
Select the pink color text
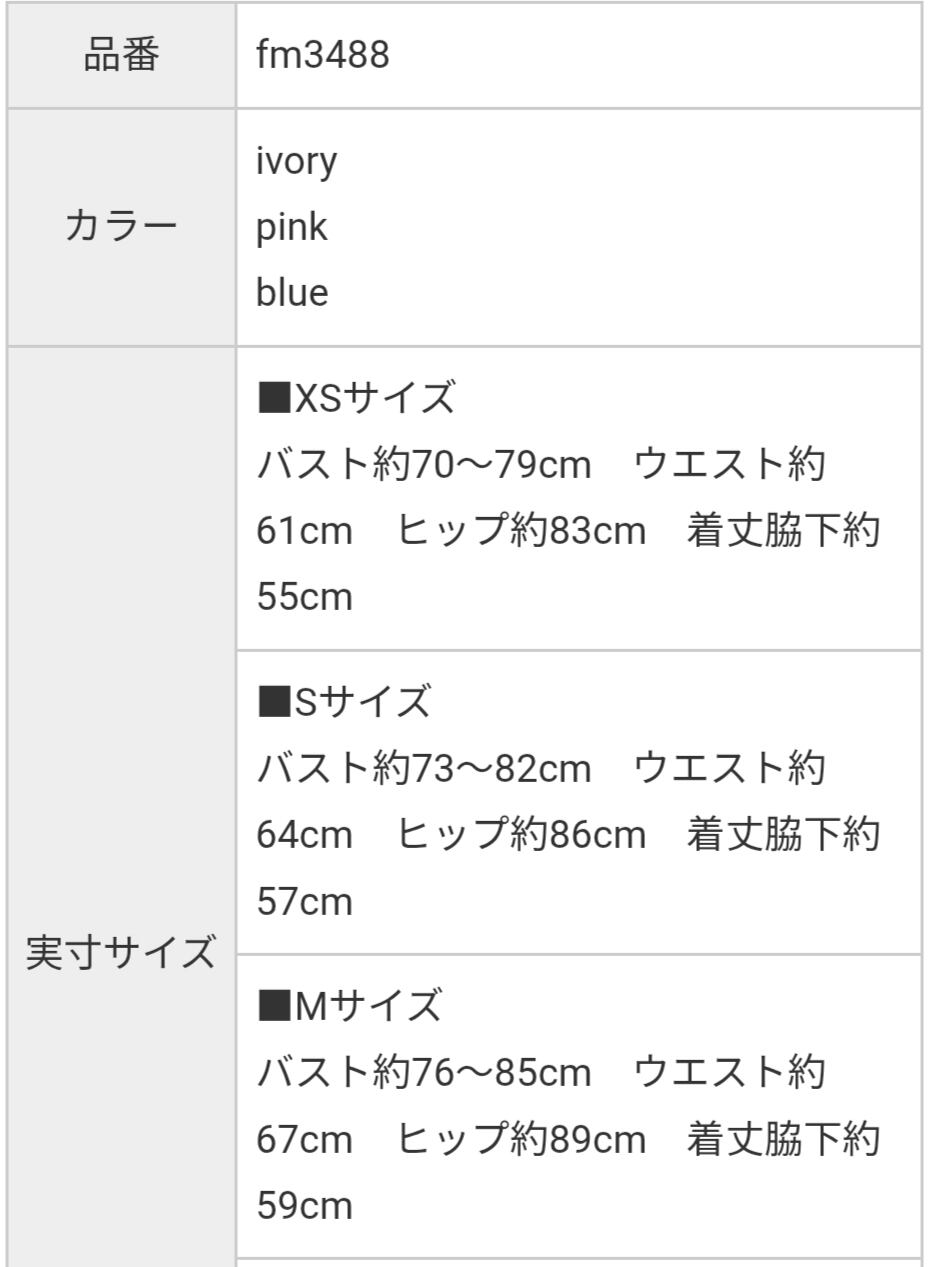point(292,227)
